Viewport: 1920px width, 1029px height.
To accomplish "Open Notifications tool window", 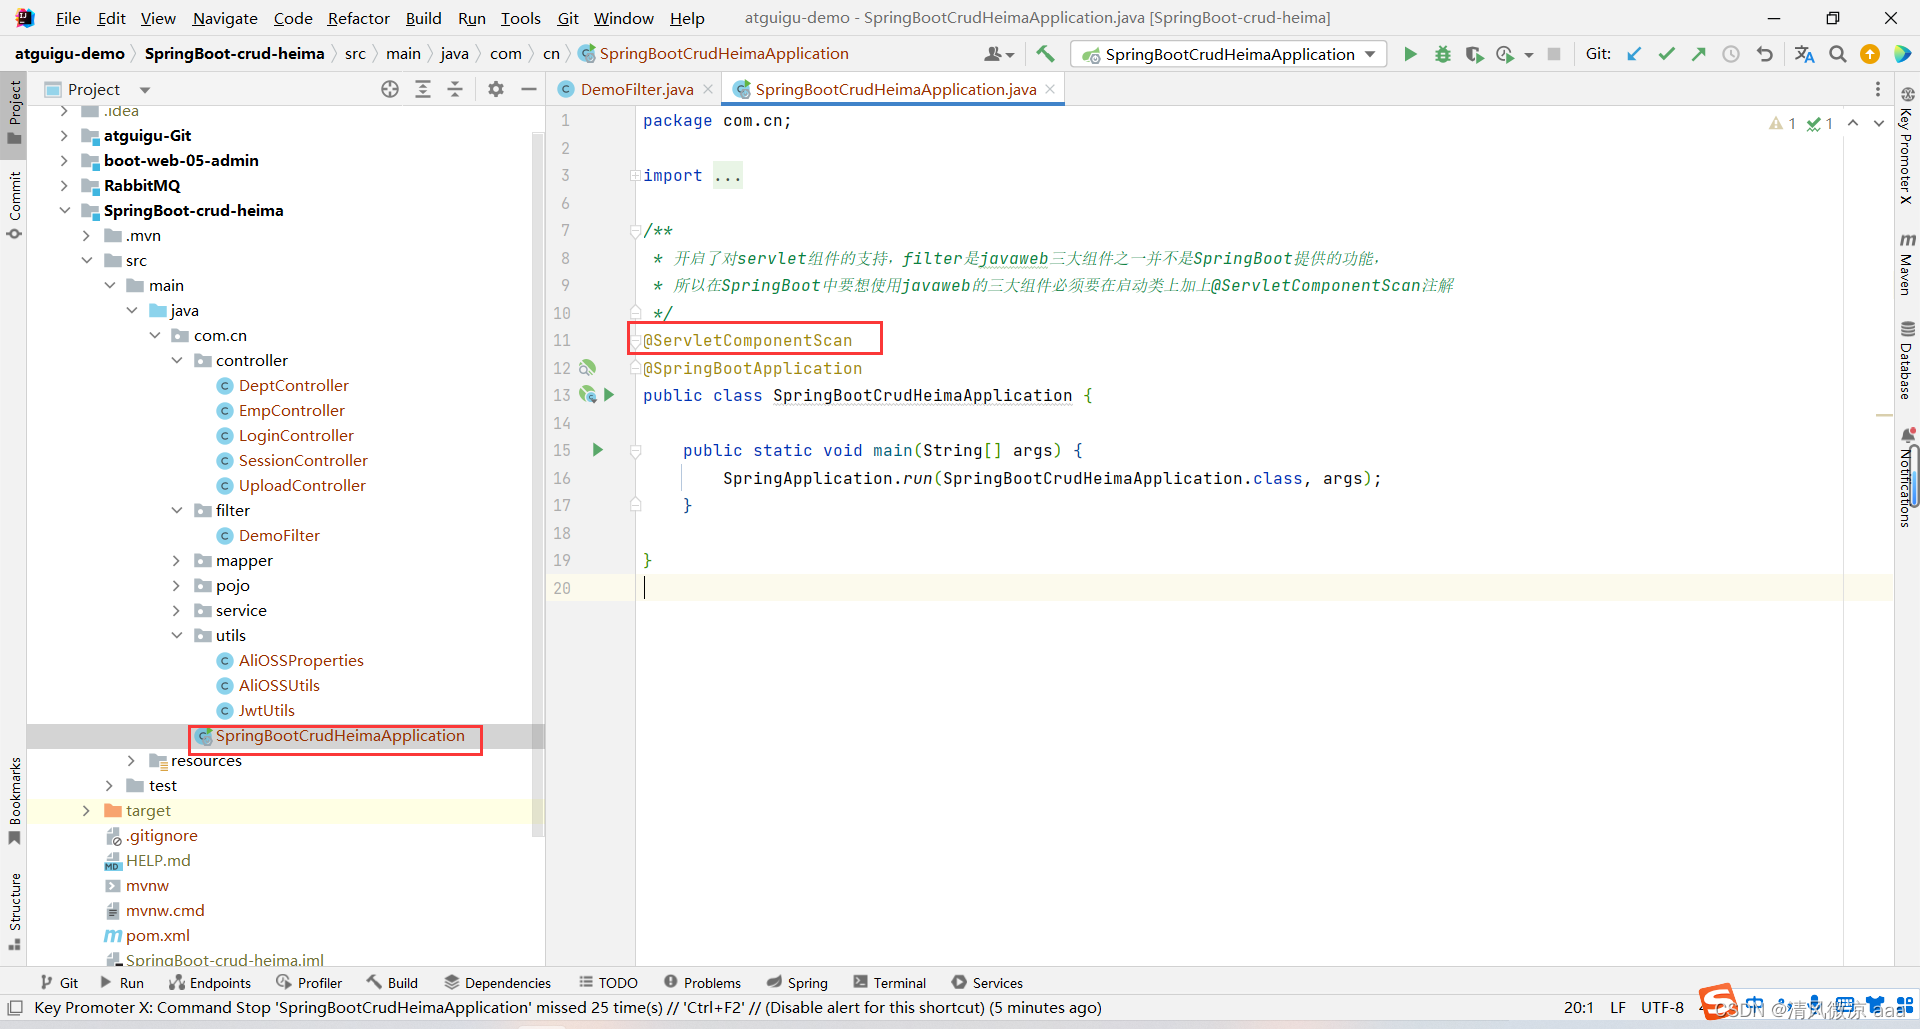I will pyautogui.click(x=1907, y=477).
